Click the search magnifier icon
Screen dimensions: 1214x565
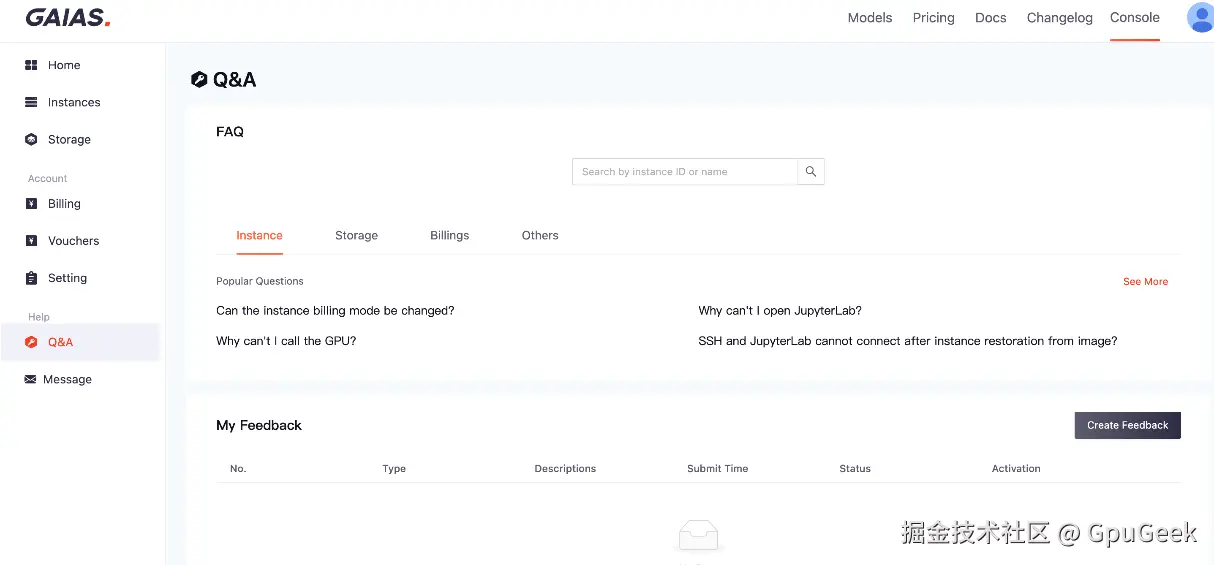(x=811, y=172)
